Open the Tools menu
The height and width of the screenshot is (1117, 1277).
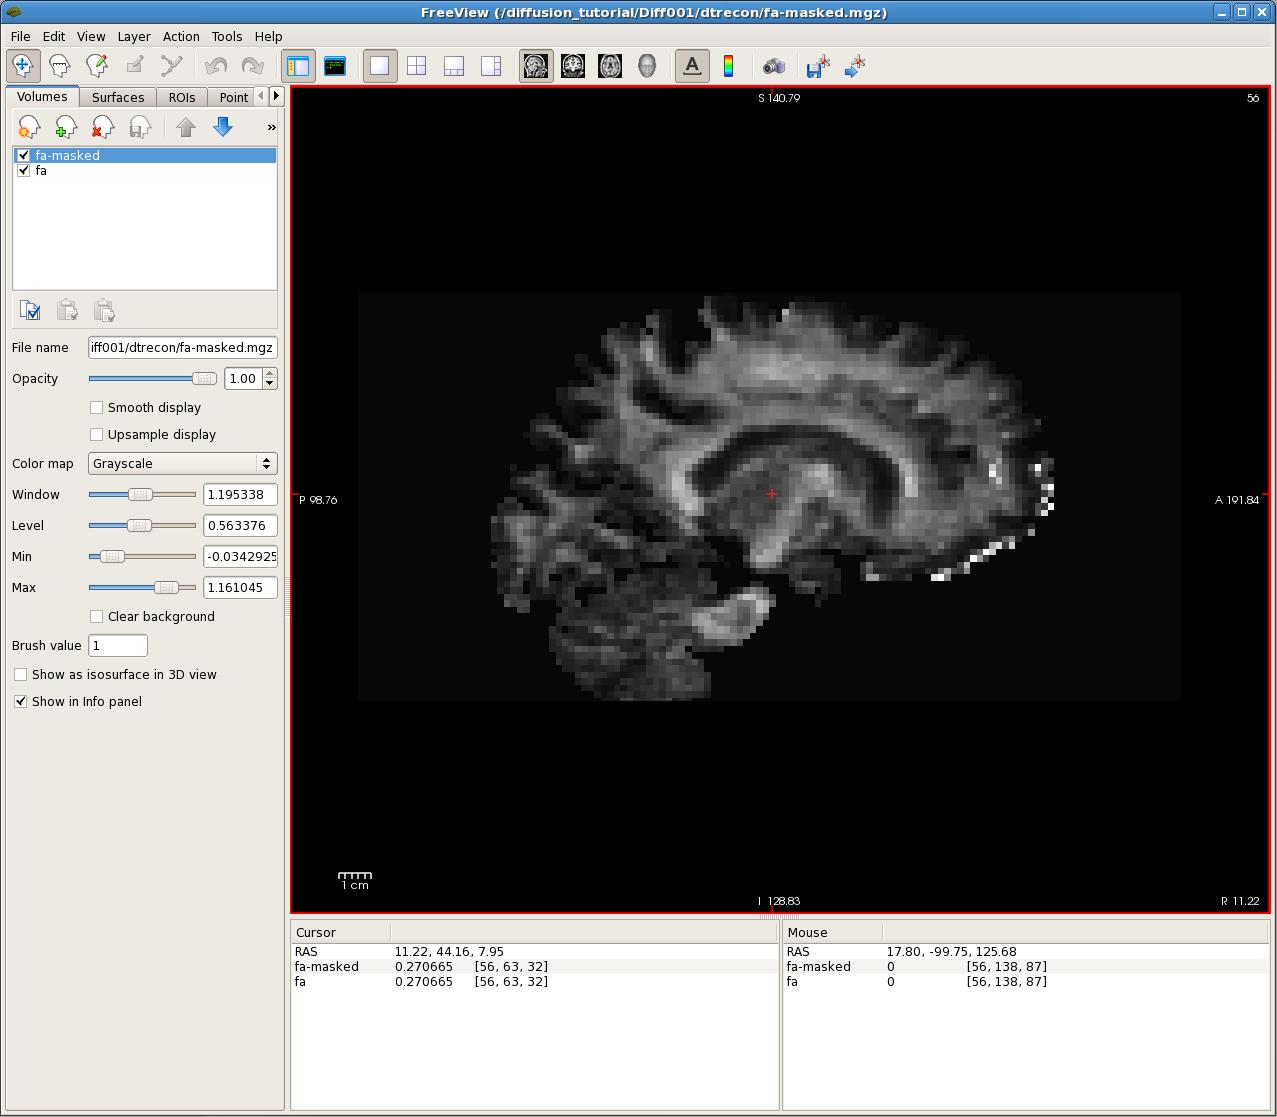[226, 36]
